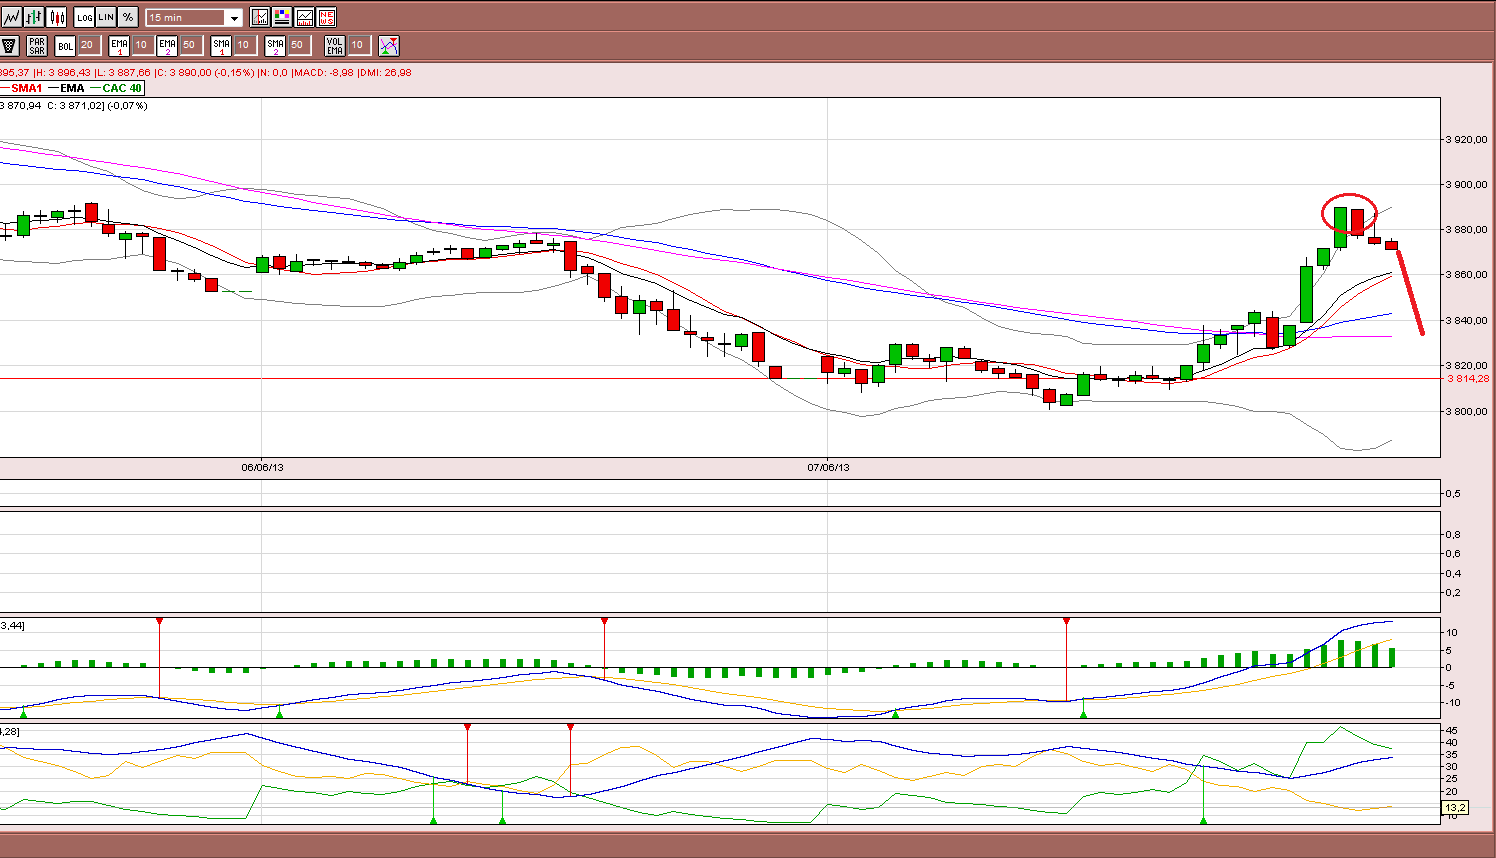Click the low value 'L: 3 887,66'
Screen dimensions: 1496x858
pos(122,72)
